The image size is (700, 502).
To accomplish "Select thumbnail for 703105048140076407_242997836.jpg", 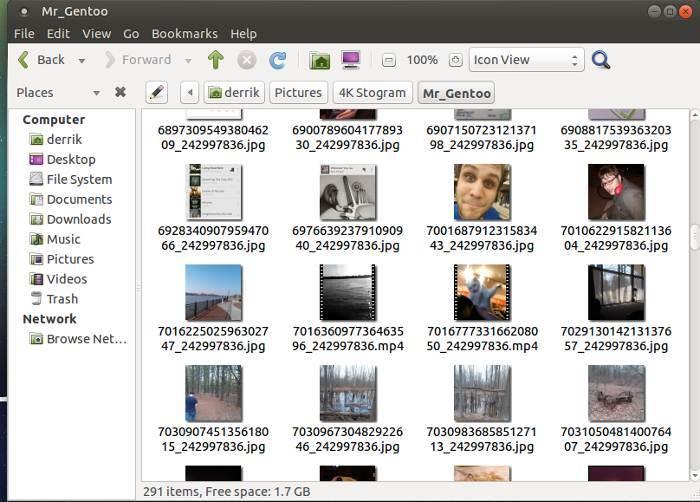I will point(616,393).
